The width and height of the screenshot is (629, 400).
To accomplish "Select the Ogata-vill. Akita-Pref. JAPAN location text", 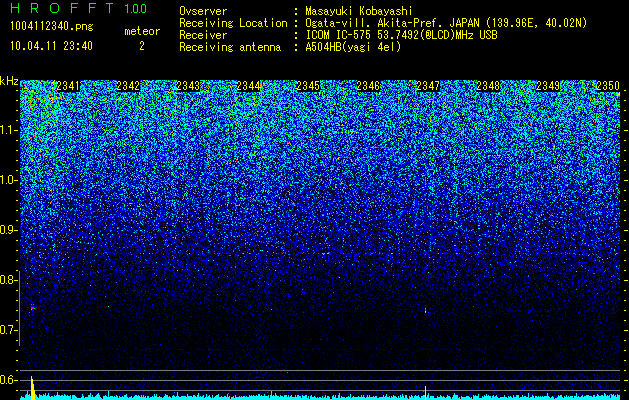I will (x=446, y=23).
